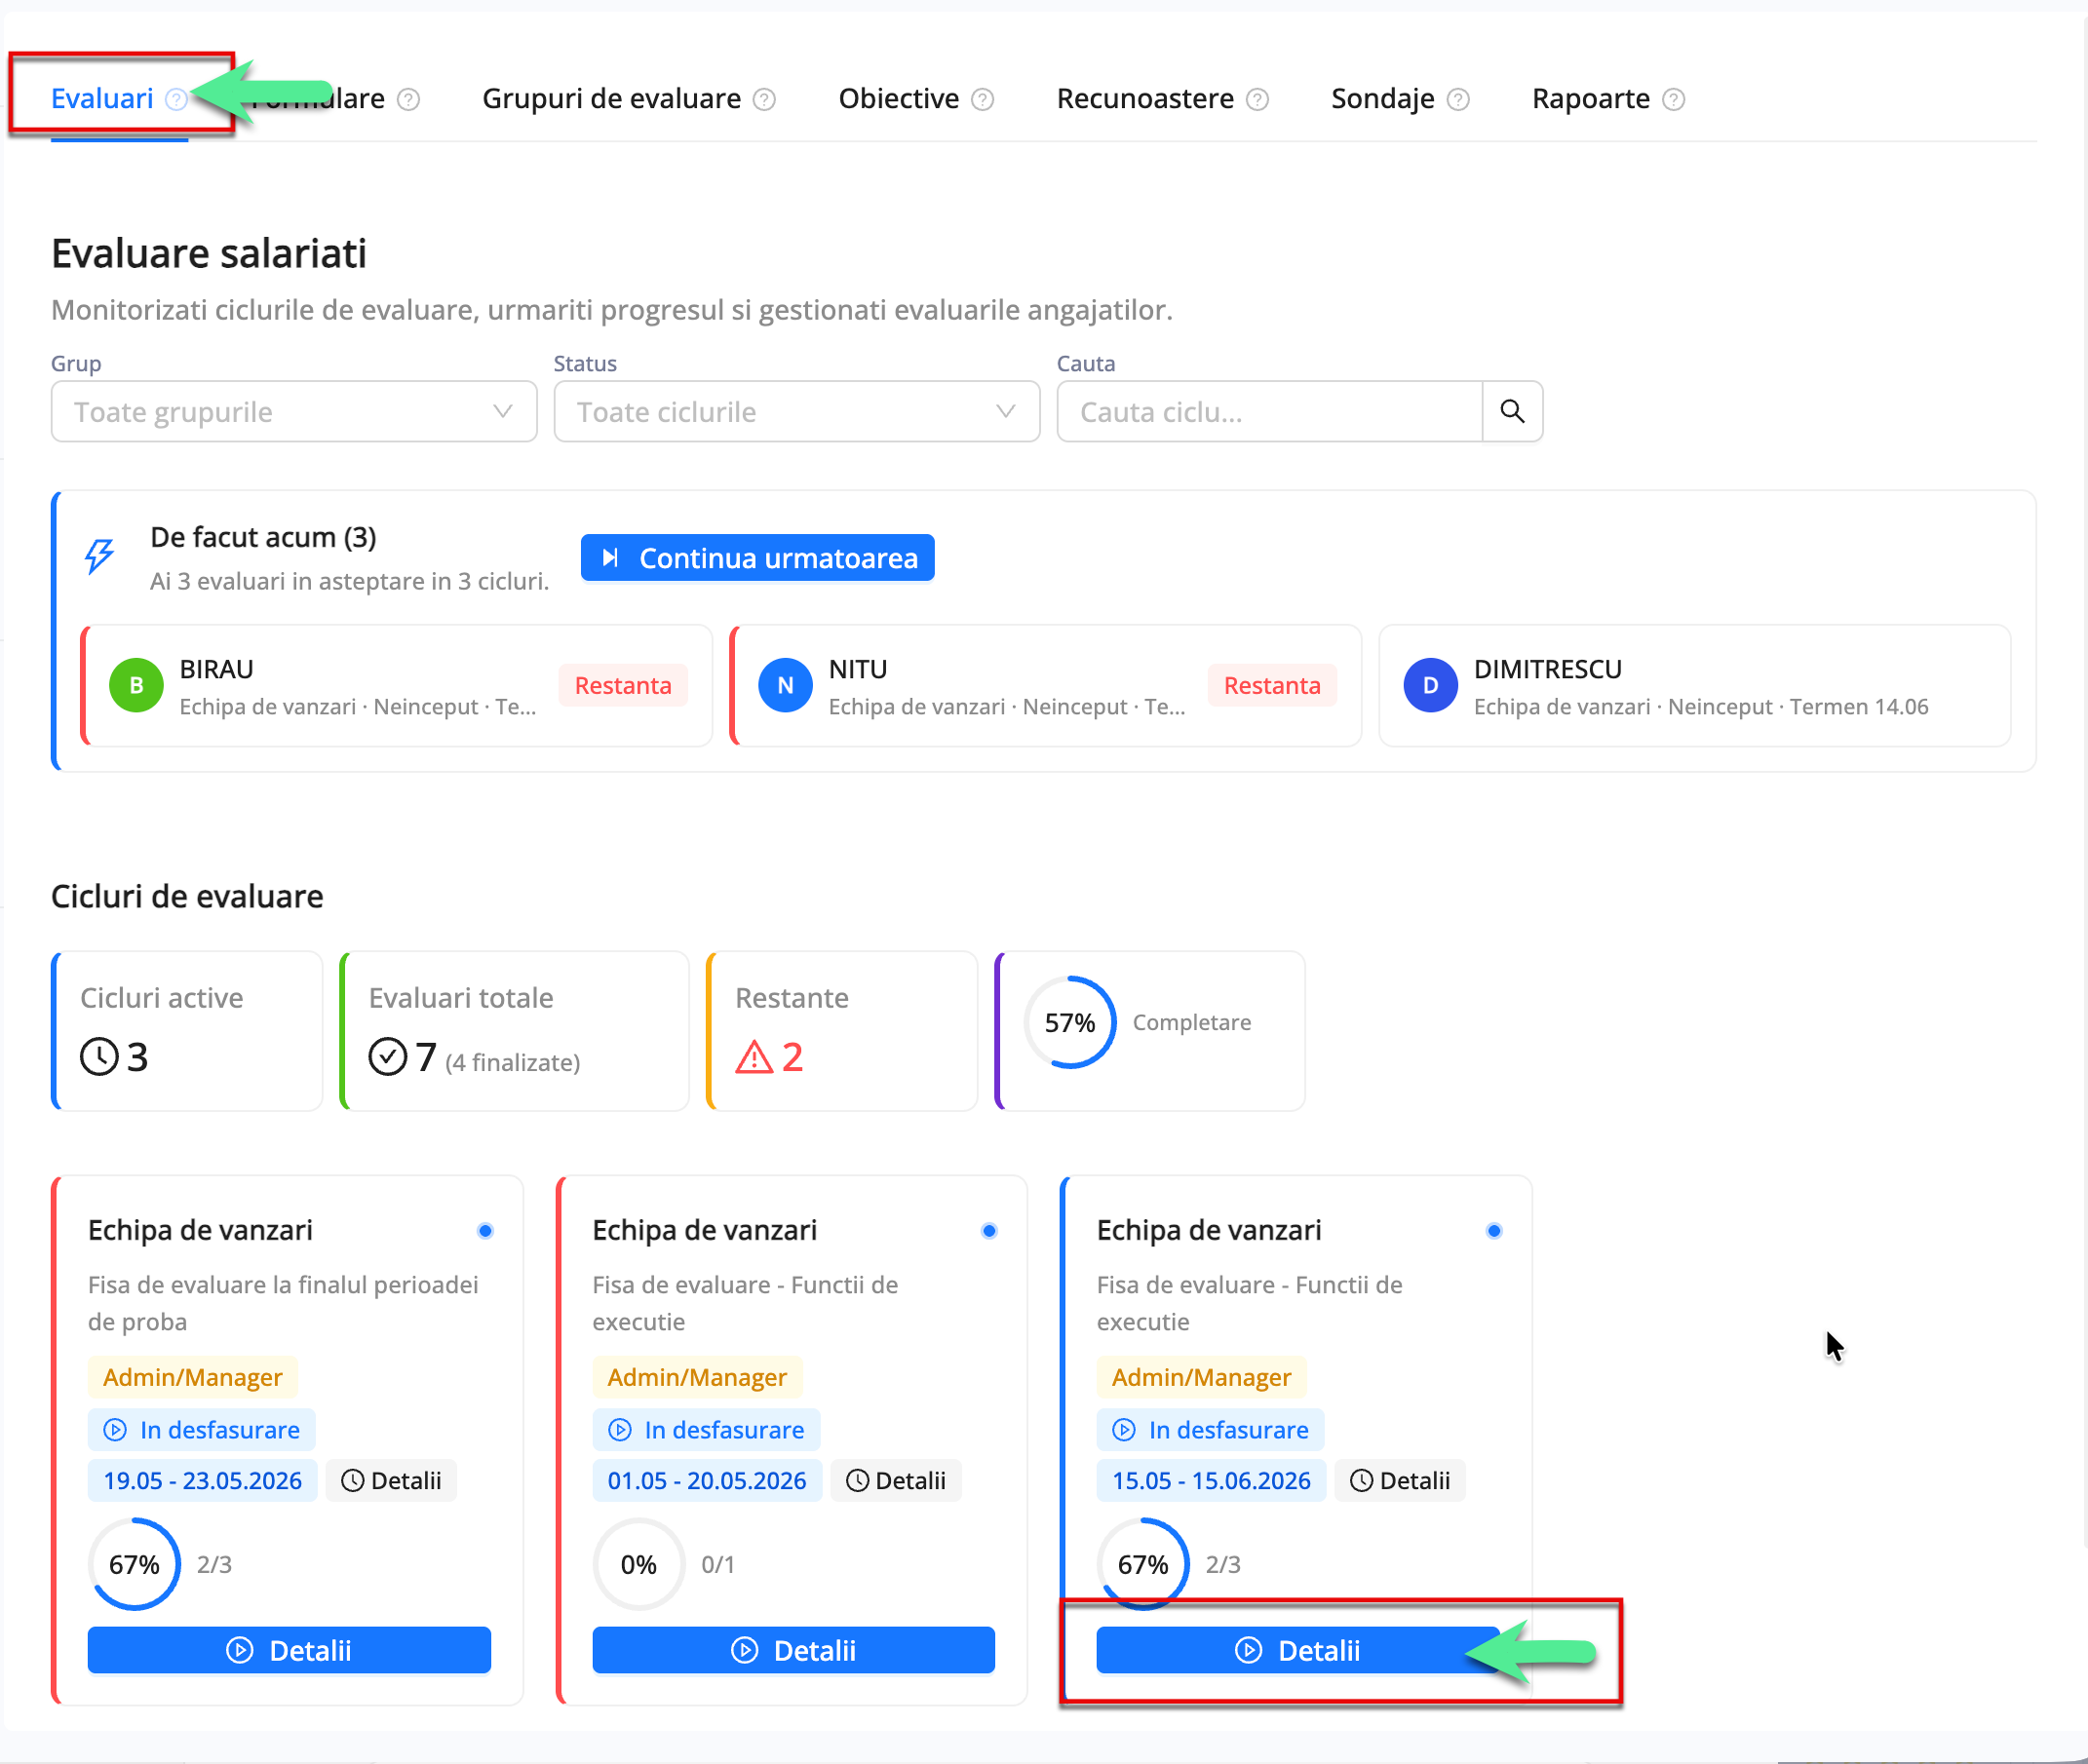2088x1764 pixels.
Task: Click 0% progress ring on 01.05 - 20.05.2026 card
Action: [638, 1564]
